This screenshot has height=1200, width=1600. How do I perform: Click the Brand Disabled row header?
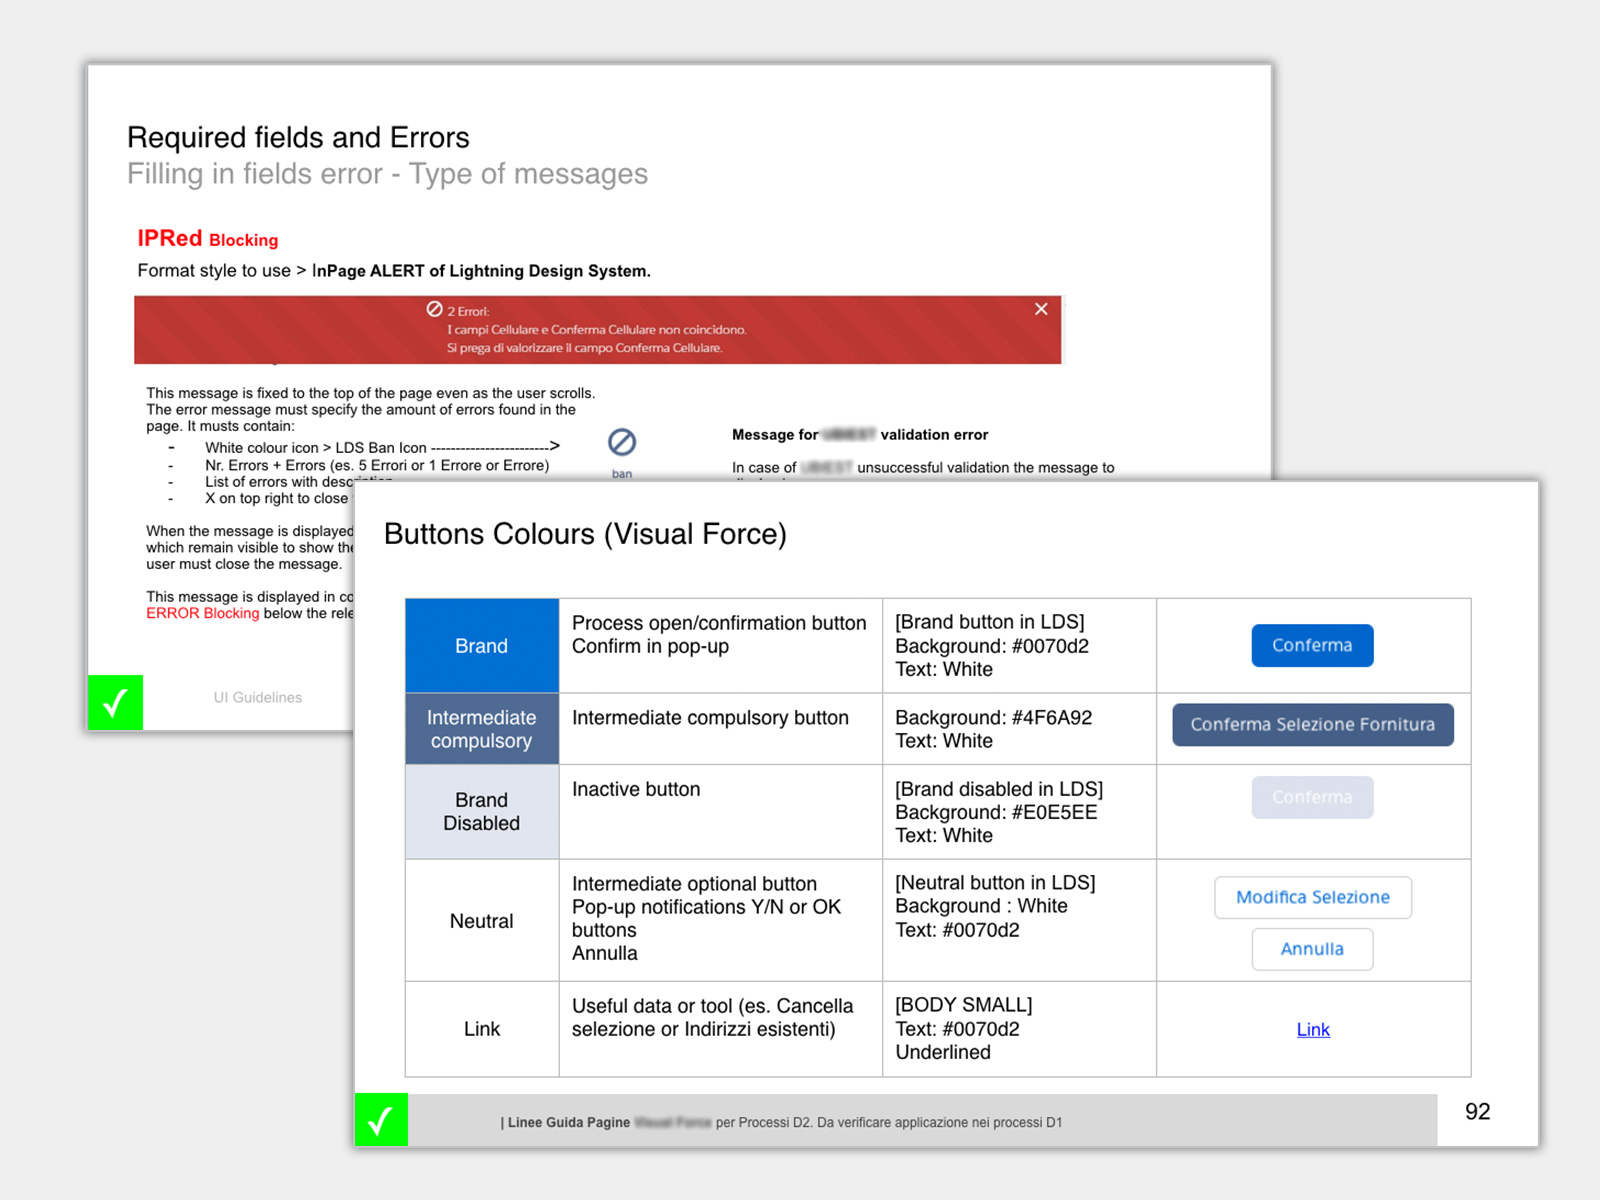pyautogui.click(x=481, y=812)
